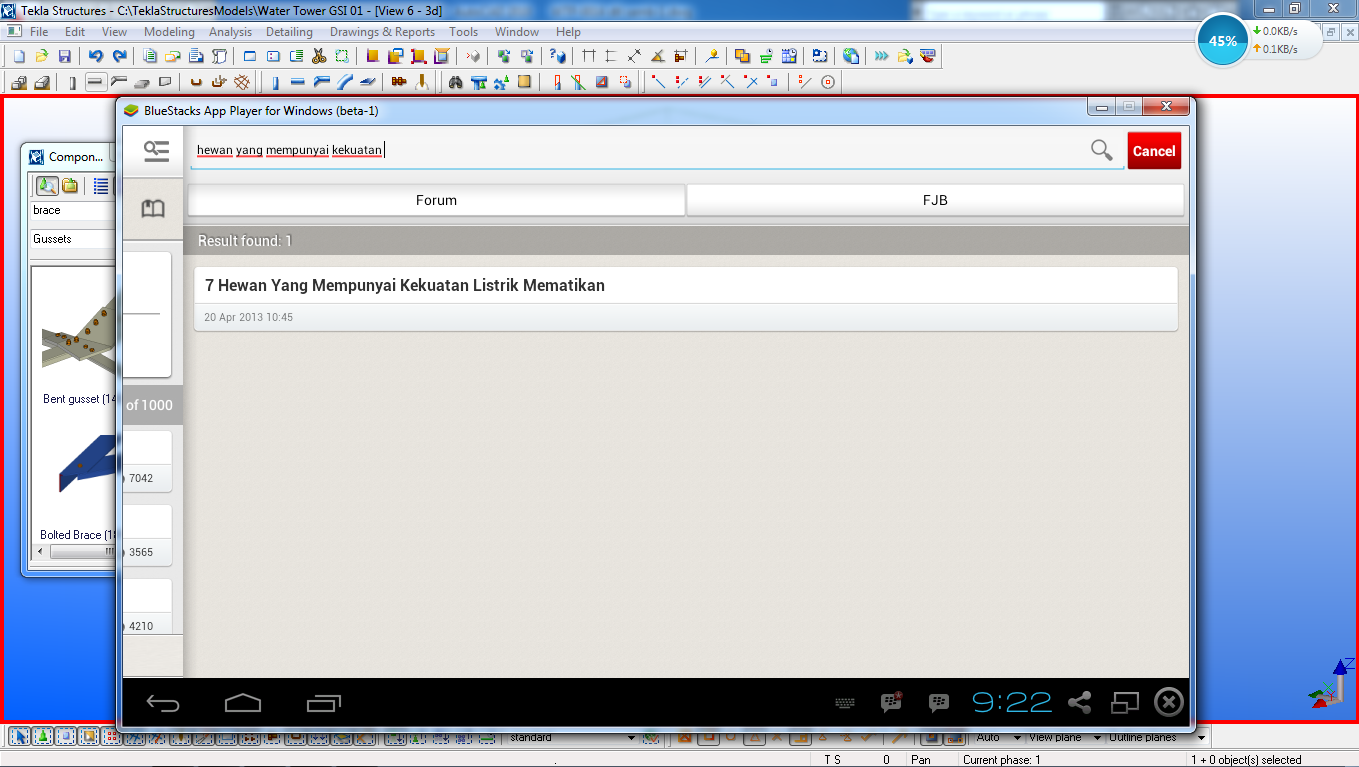Viewport: 1359px width, 767px height.
Task: Click the scissors cut icon in Tekla toolbar
Action: tap(320, 57)
